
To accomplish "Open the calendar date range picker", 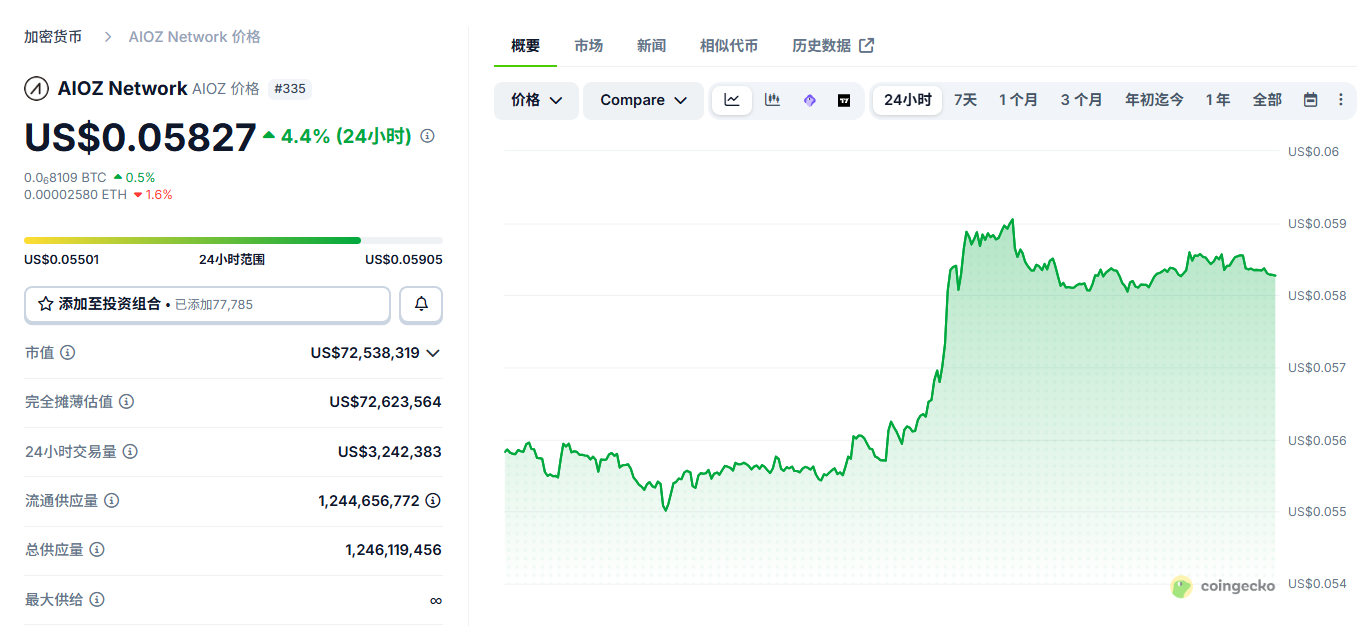I will (x=1311, y=100).
